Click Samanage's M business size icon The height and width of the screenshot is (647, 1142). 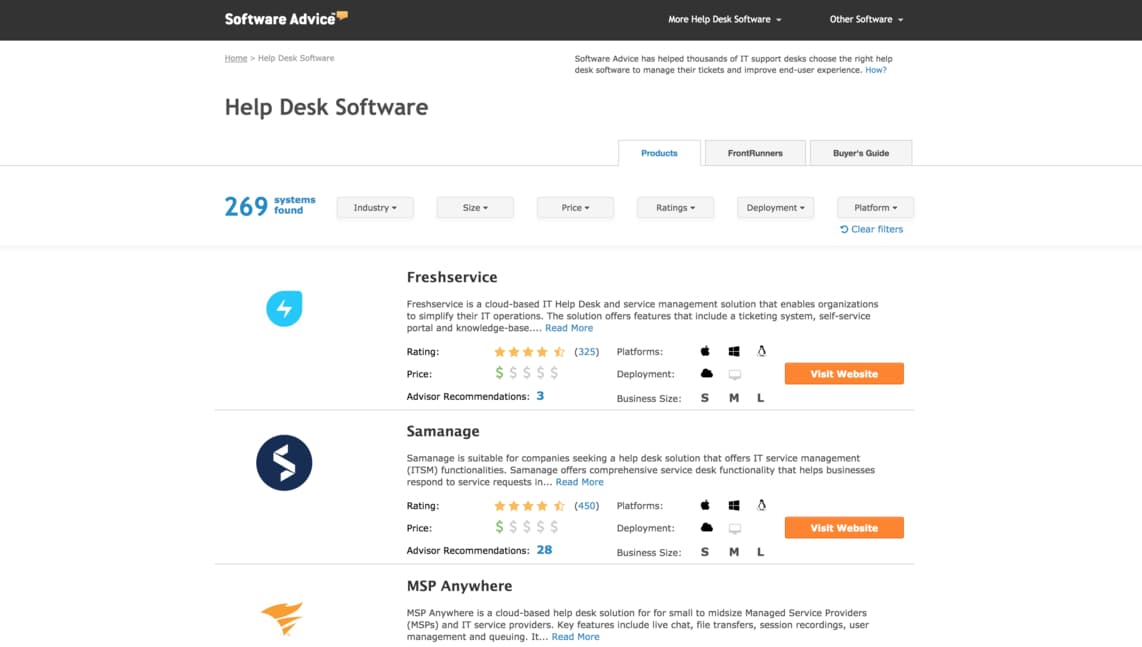(x=734, y=552)
